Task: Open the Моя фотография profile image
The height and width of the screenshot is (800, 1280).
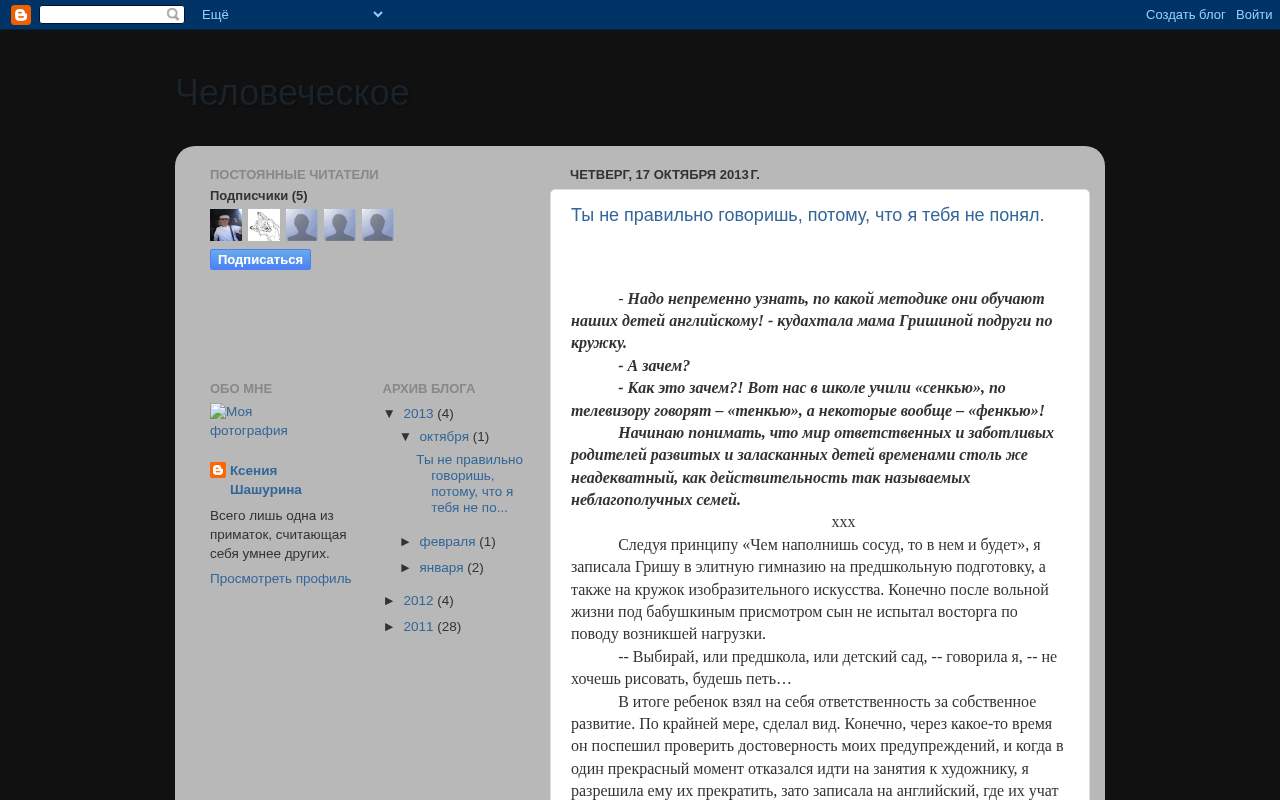Action: 249,421
